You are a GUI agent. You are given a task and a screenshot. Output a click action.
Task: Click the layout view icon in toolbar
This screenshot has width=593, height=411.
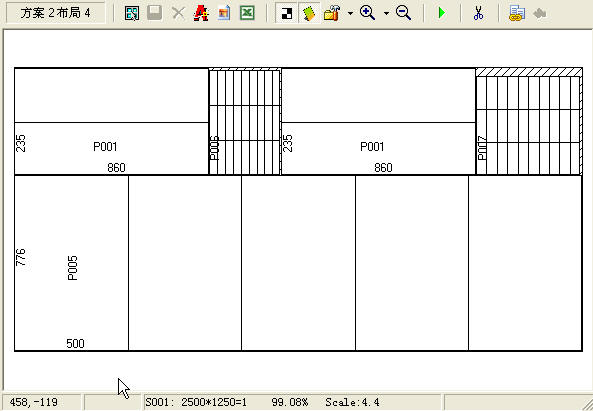[132, 14]
